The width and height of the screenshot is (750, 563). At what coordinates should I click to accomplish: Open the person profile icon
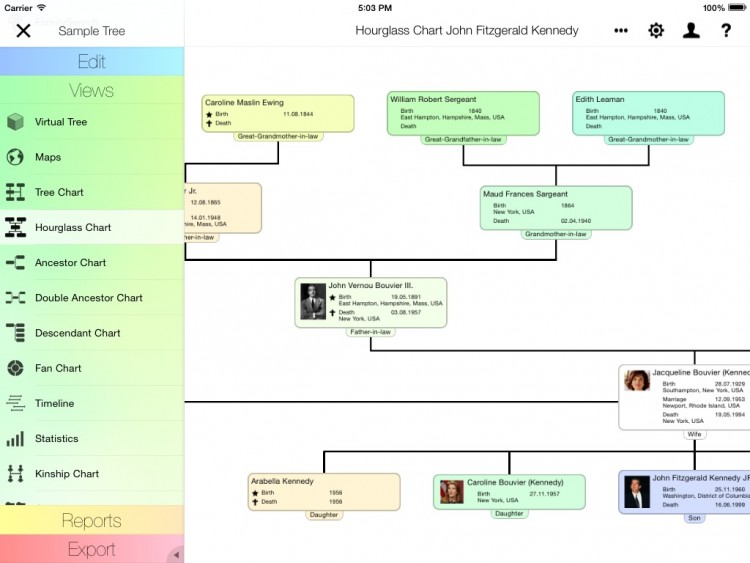click(x=691, y=31)
